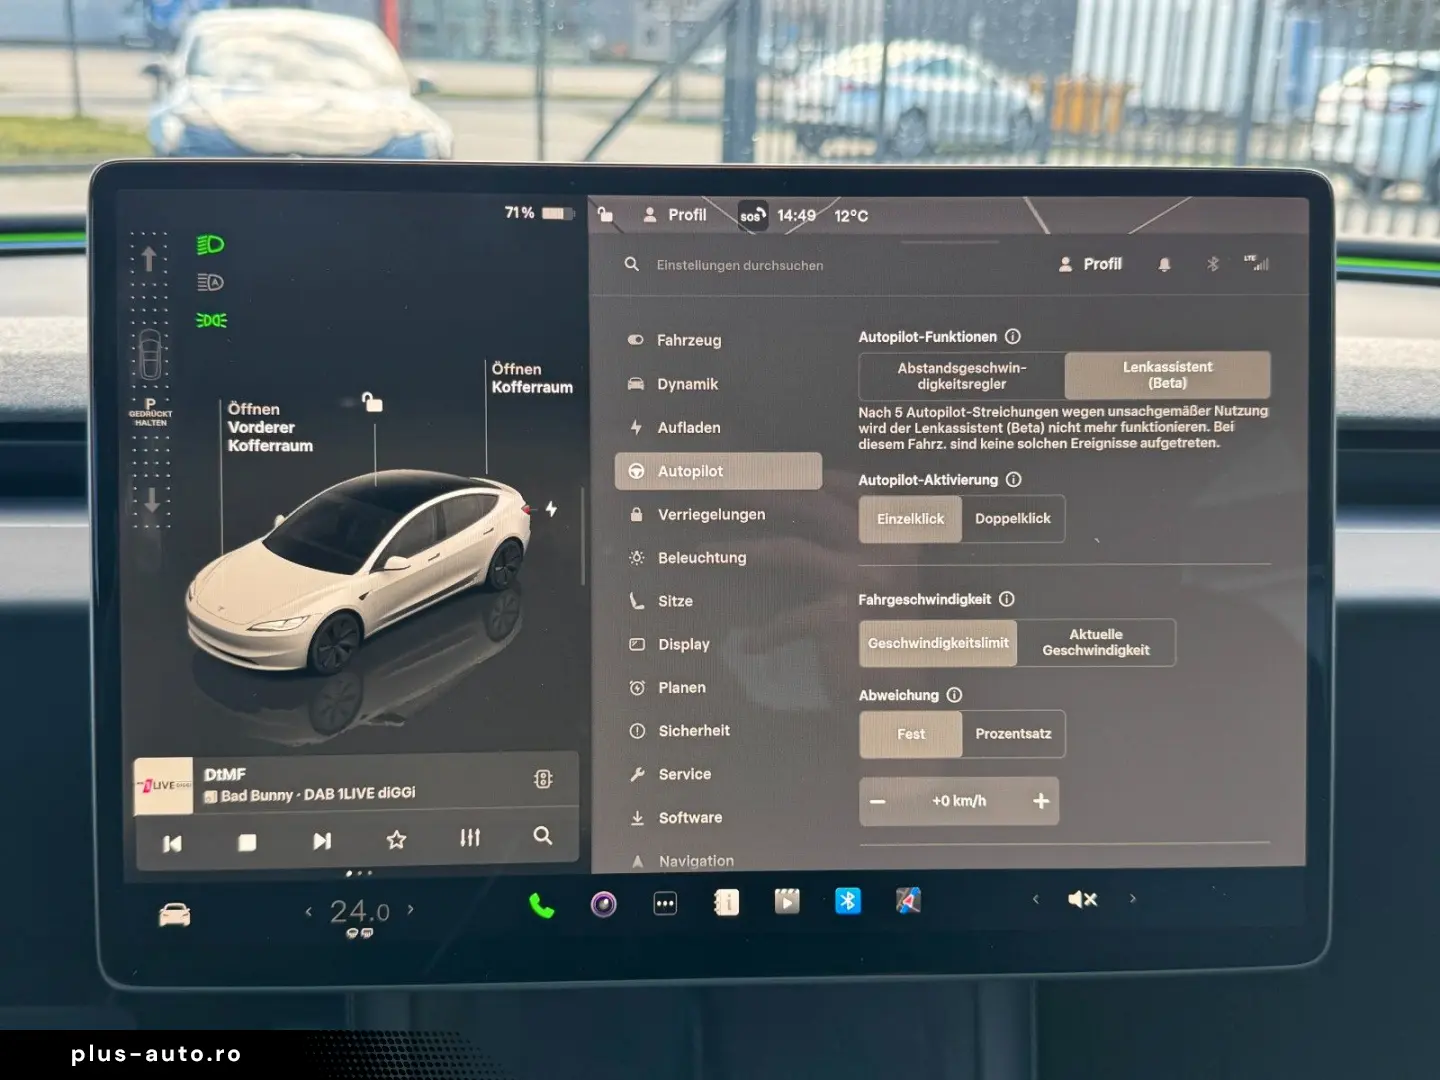Tap the Einstellungen durchsuchen search field
Image resolution: width=1440 pixels, height=1080 pixels.
pos(739,264)
